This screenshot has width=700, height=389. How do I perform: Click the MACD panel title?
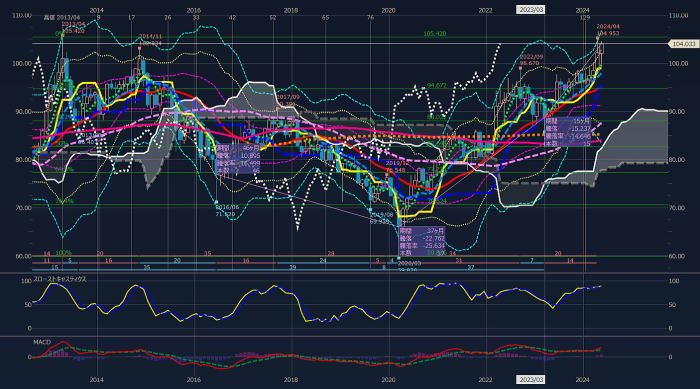tap(42, 342)
